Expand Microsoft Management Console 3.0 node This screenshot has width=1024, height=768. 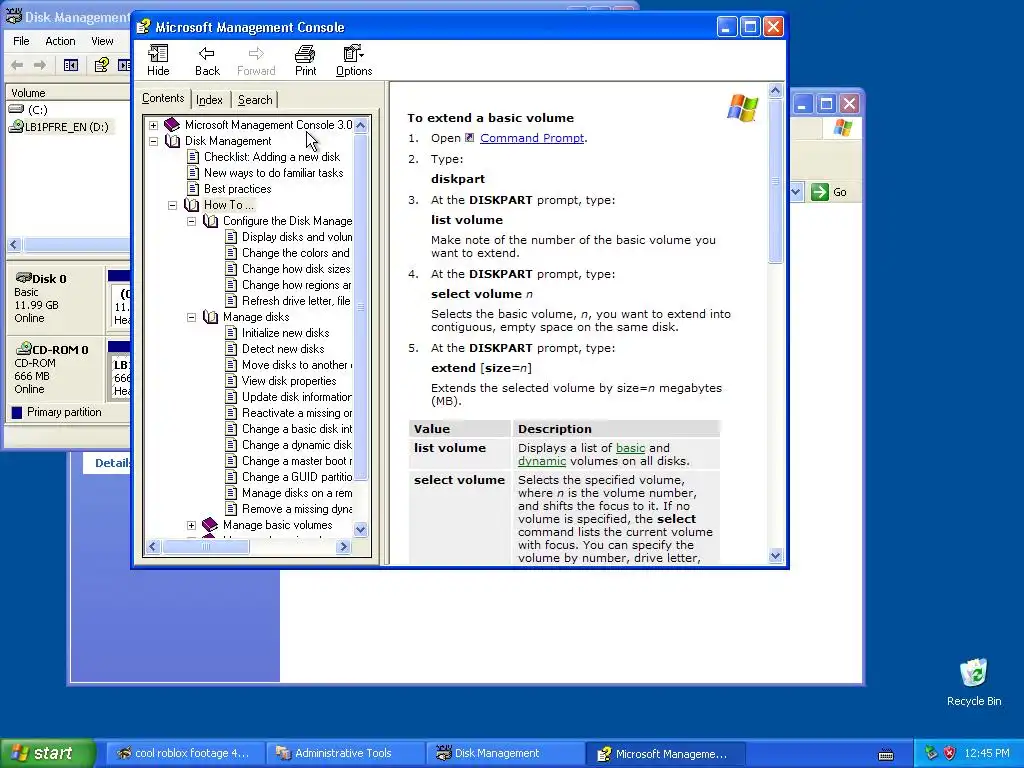pos(153,125)
